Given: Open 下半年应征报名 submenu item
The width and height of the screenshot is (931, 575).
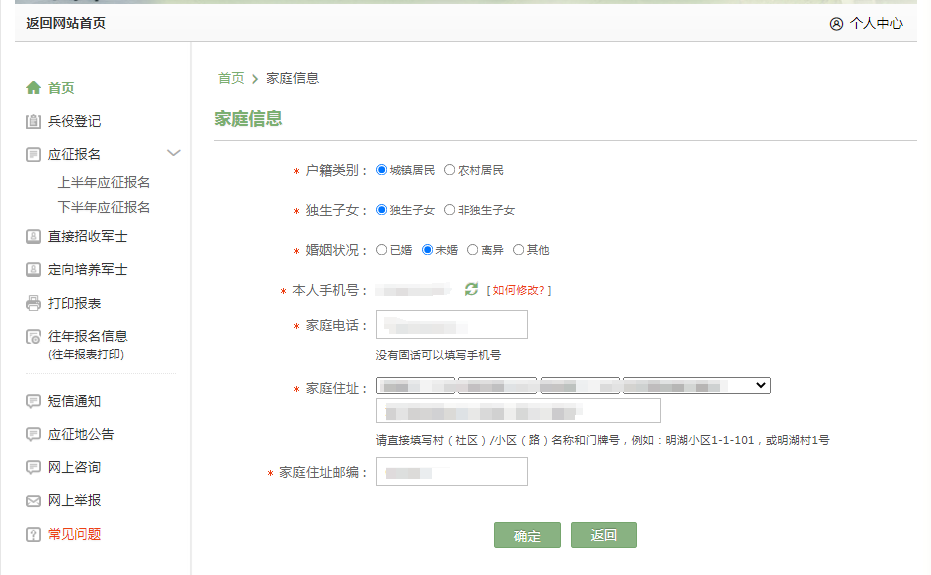Looking at the screenshot, I should (104, 207).
